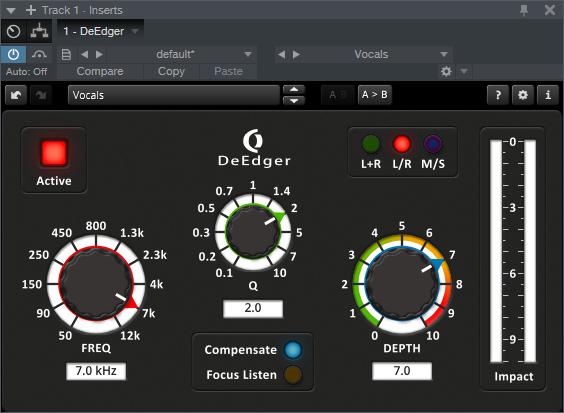
Task: Open the host gear settings icon
Action: point(446,71)
